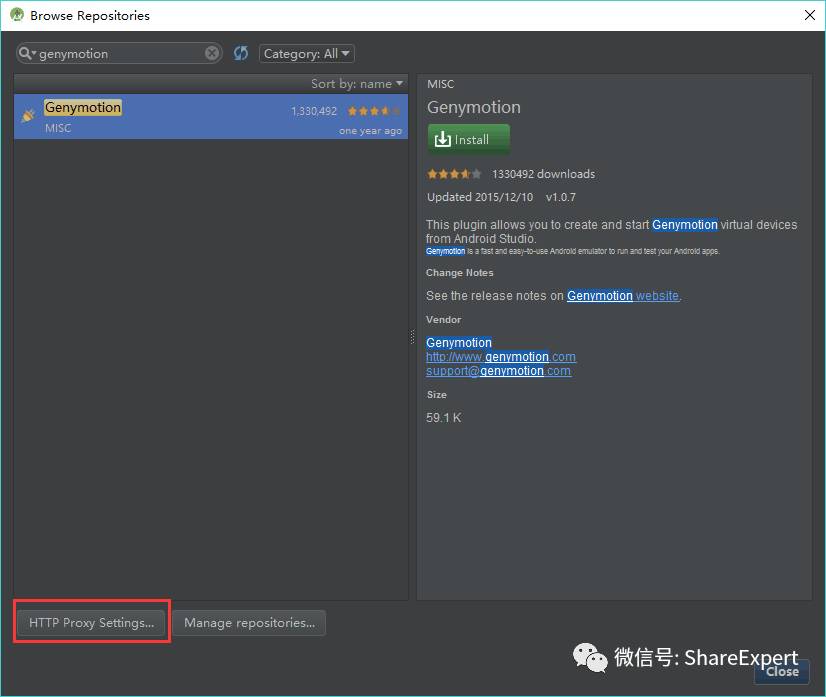
Task: Click the 'Updated 2015/12/10' text
Action: coord(480,197)
